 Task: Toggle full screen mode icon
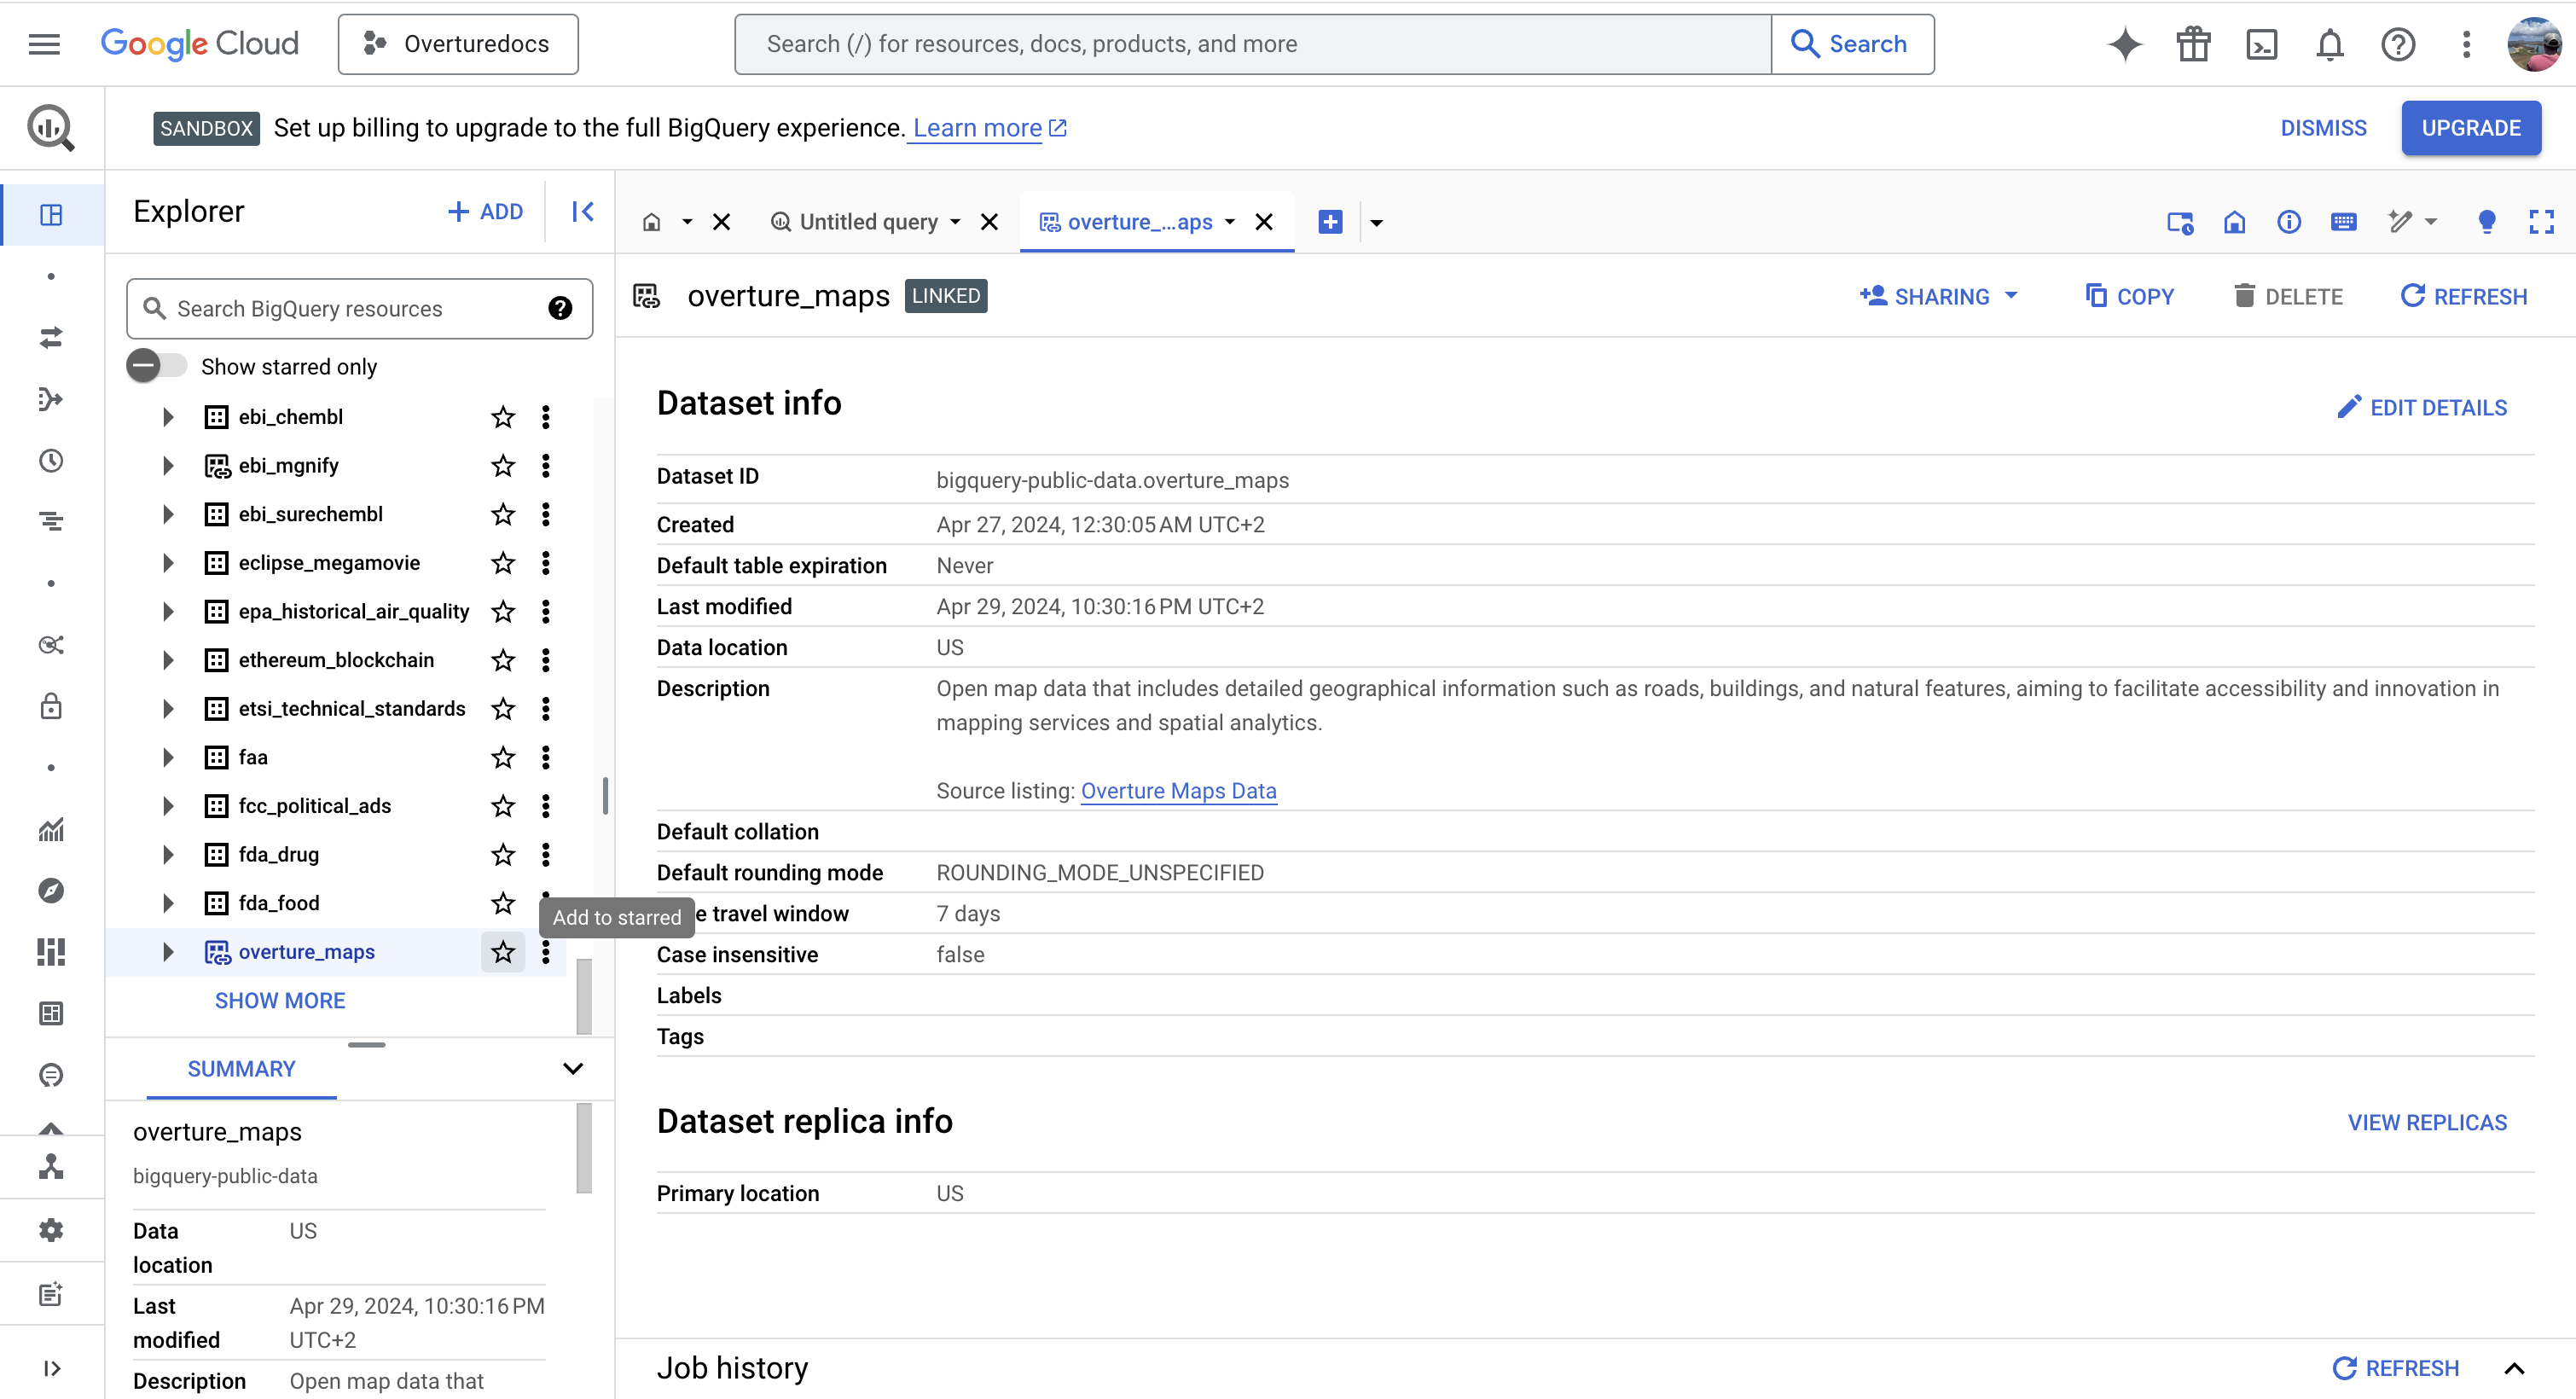[x=2541, y=222]
